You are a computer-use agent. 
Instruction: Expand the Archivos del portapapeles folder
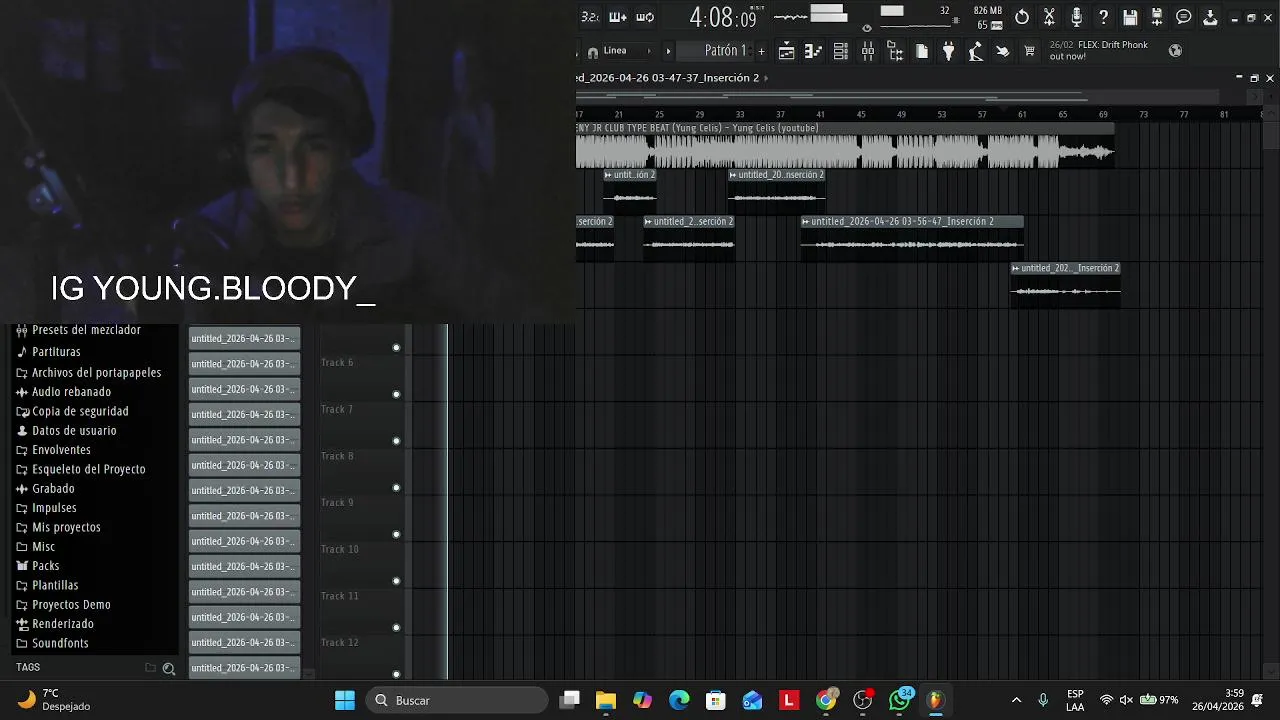tap(88, 372)
